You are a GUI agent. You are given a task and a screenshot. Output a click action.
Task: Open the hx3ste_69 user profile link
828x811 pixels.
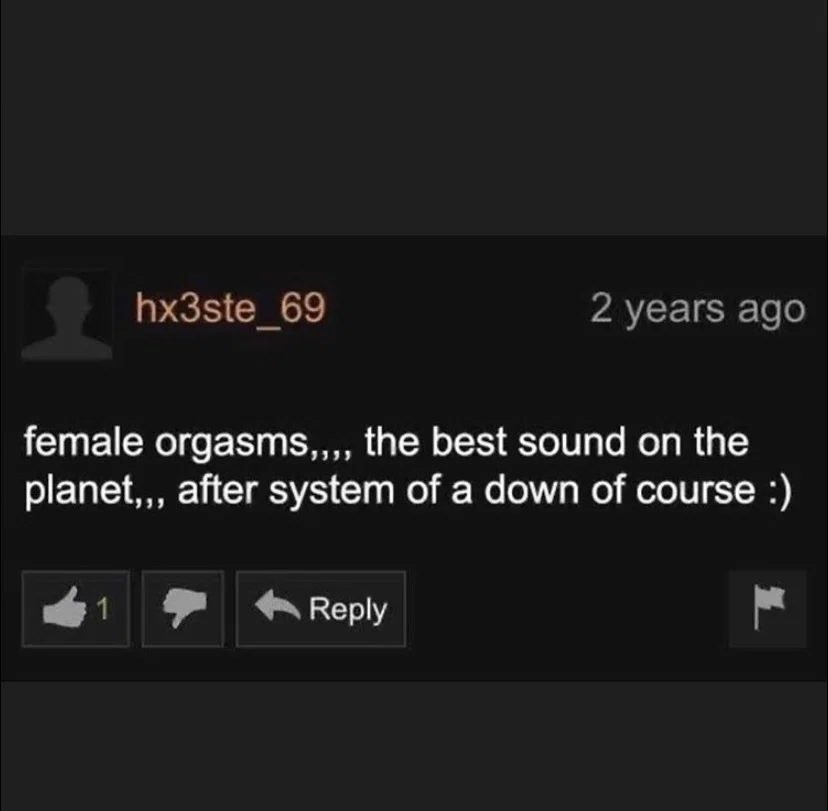[x=230, y=307]
